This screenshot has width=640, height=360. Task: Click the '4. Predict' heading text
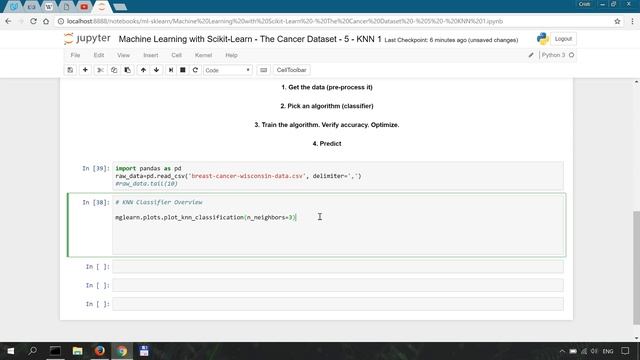point(327,144)
